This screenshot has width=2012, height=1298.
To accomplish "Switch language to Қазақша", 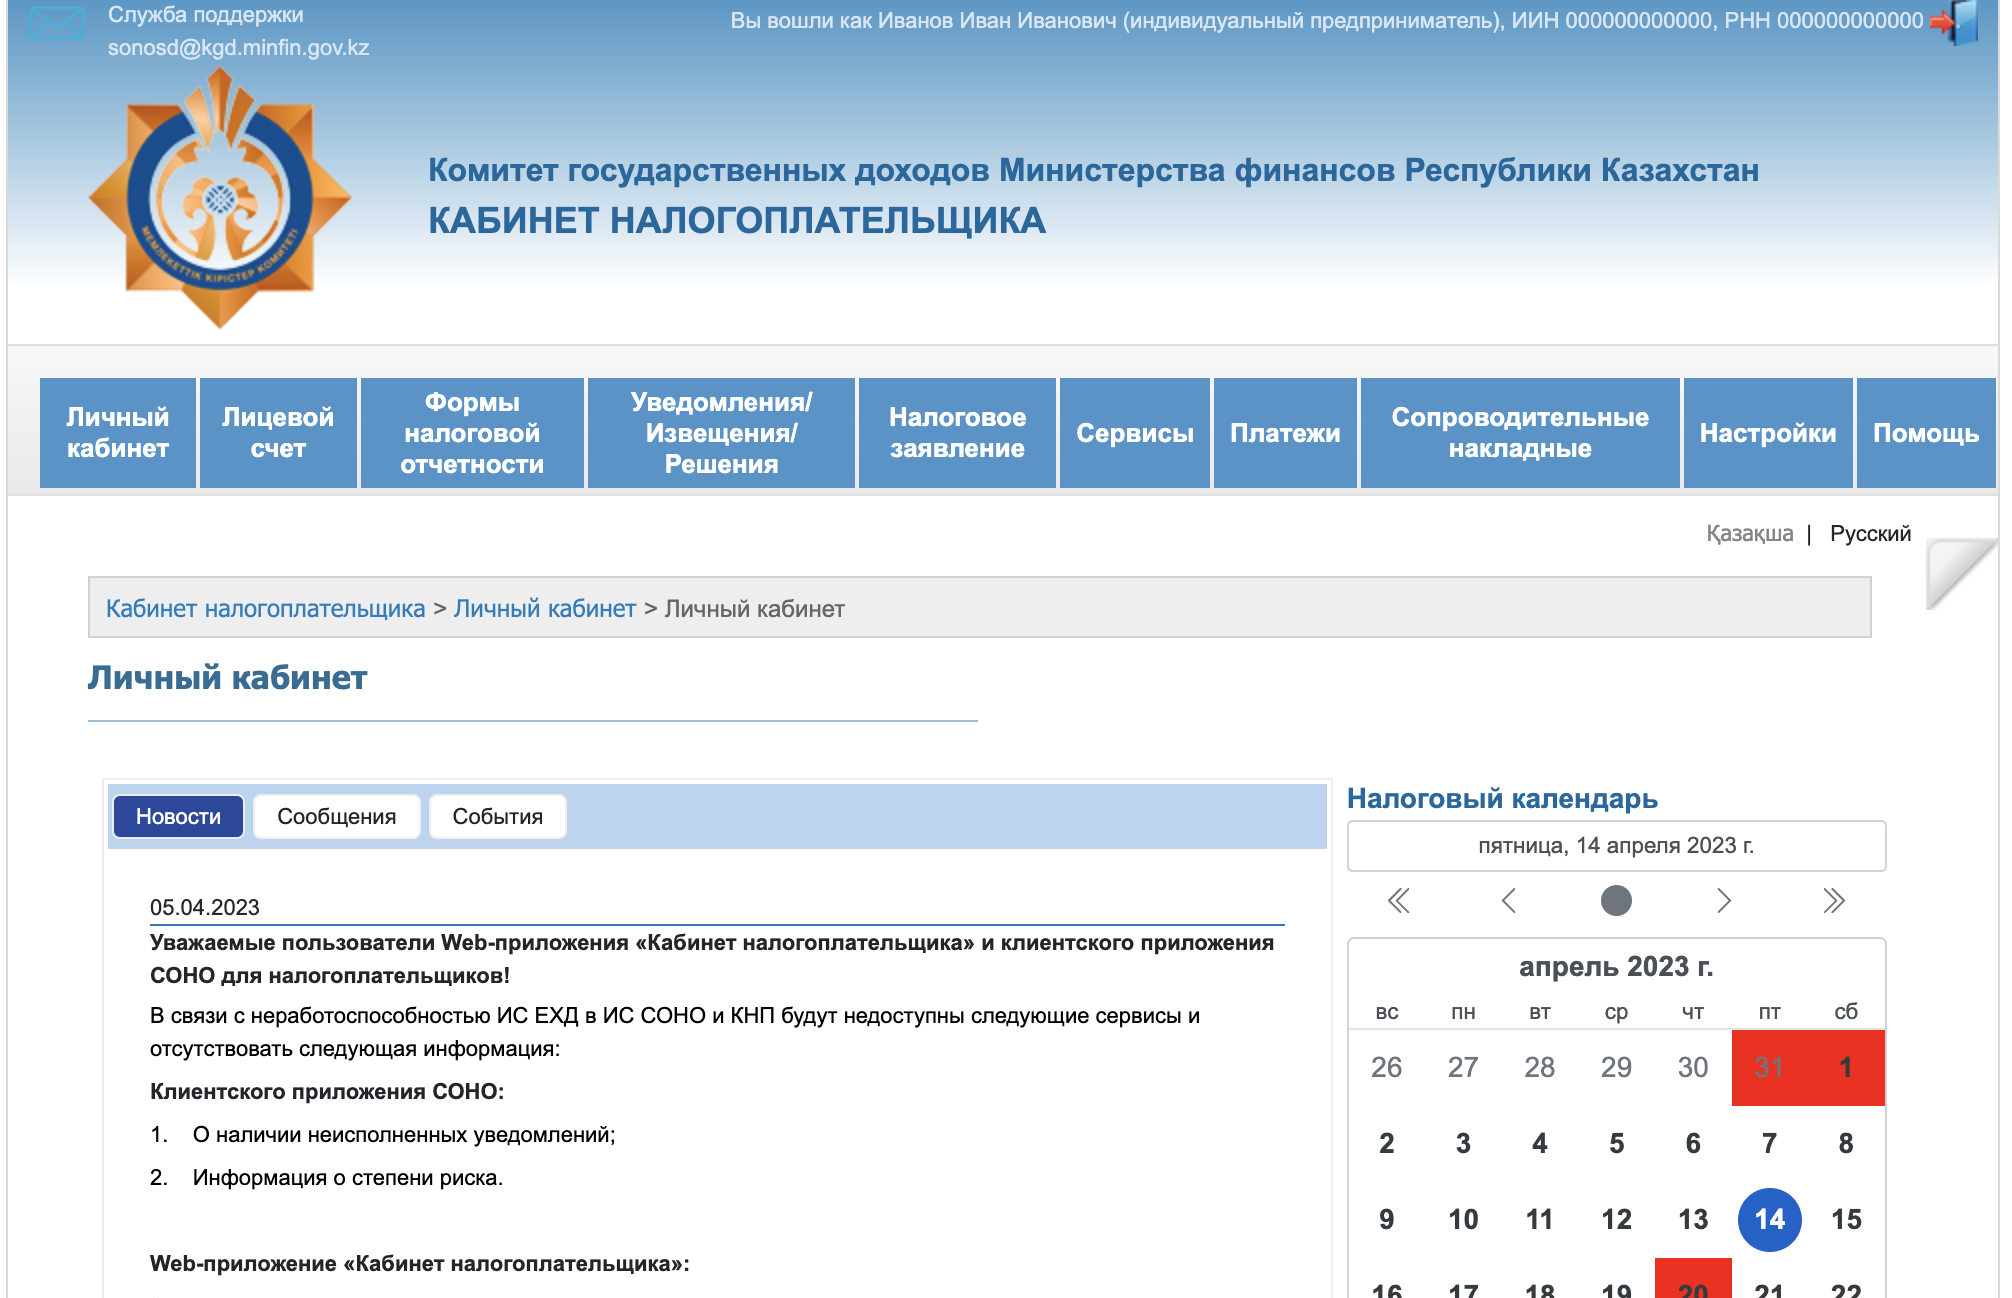I will pos(1749,534).
